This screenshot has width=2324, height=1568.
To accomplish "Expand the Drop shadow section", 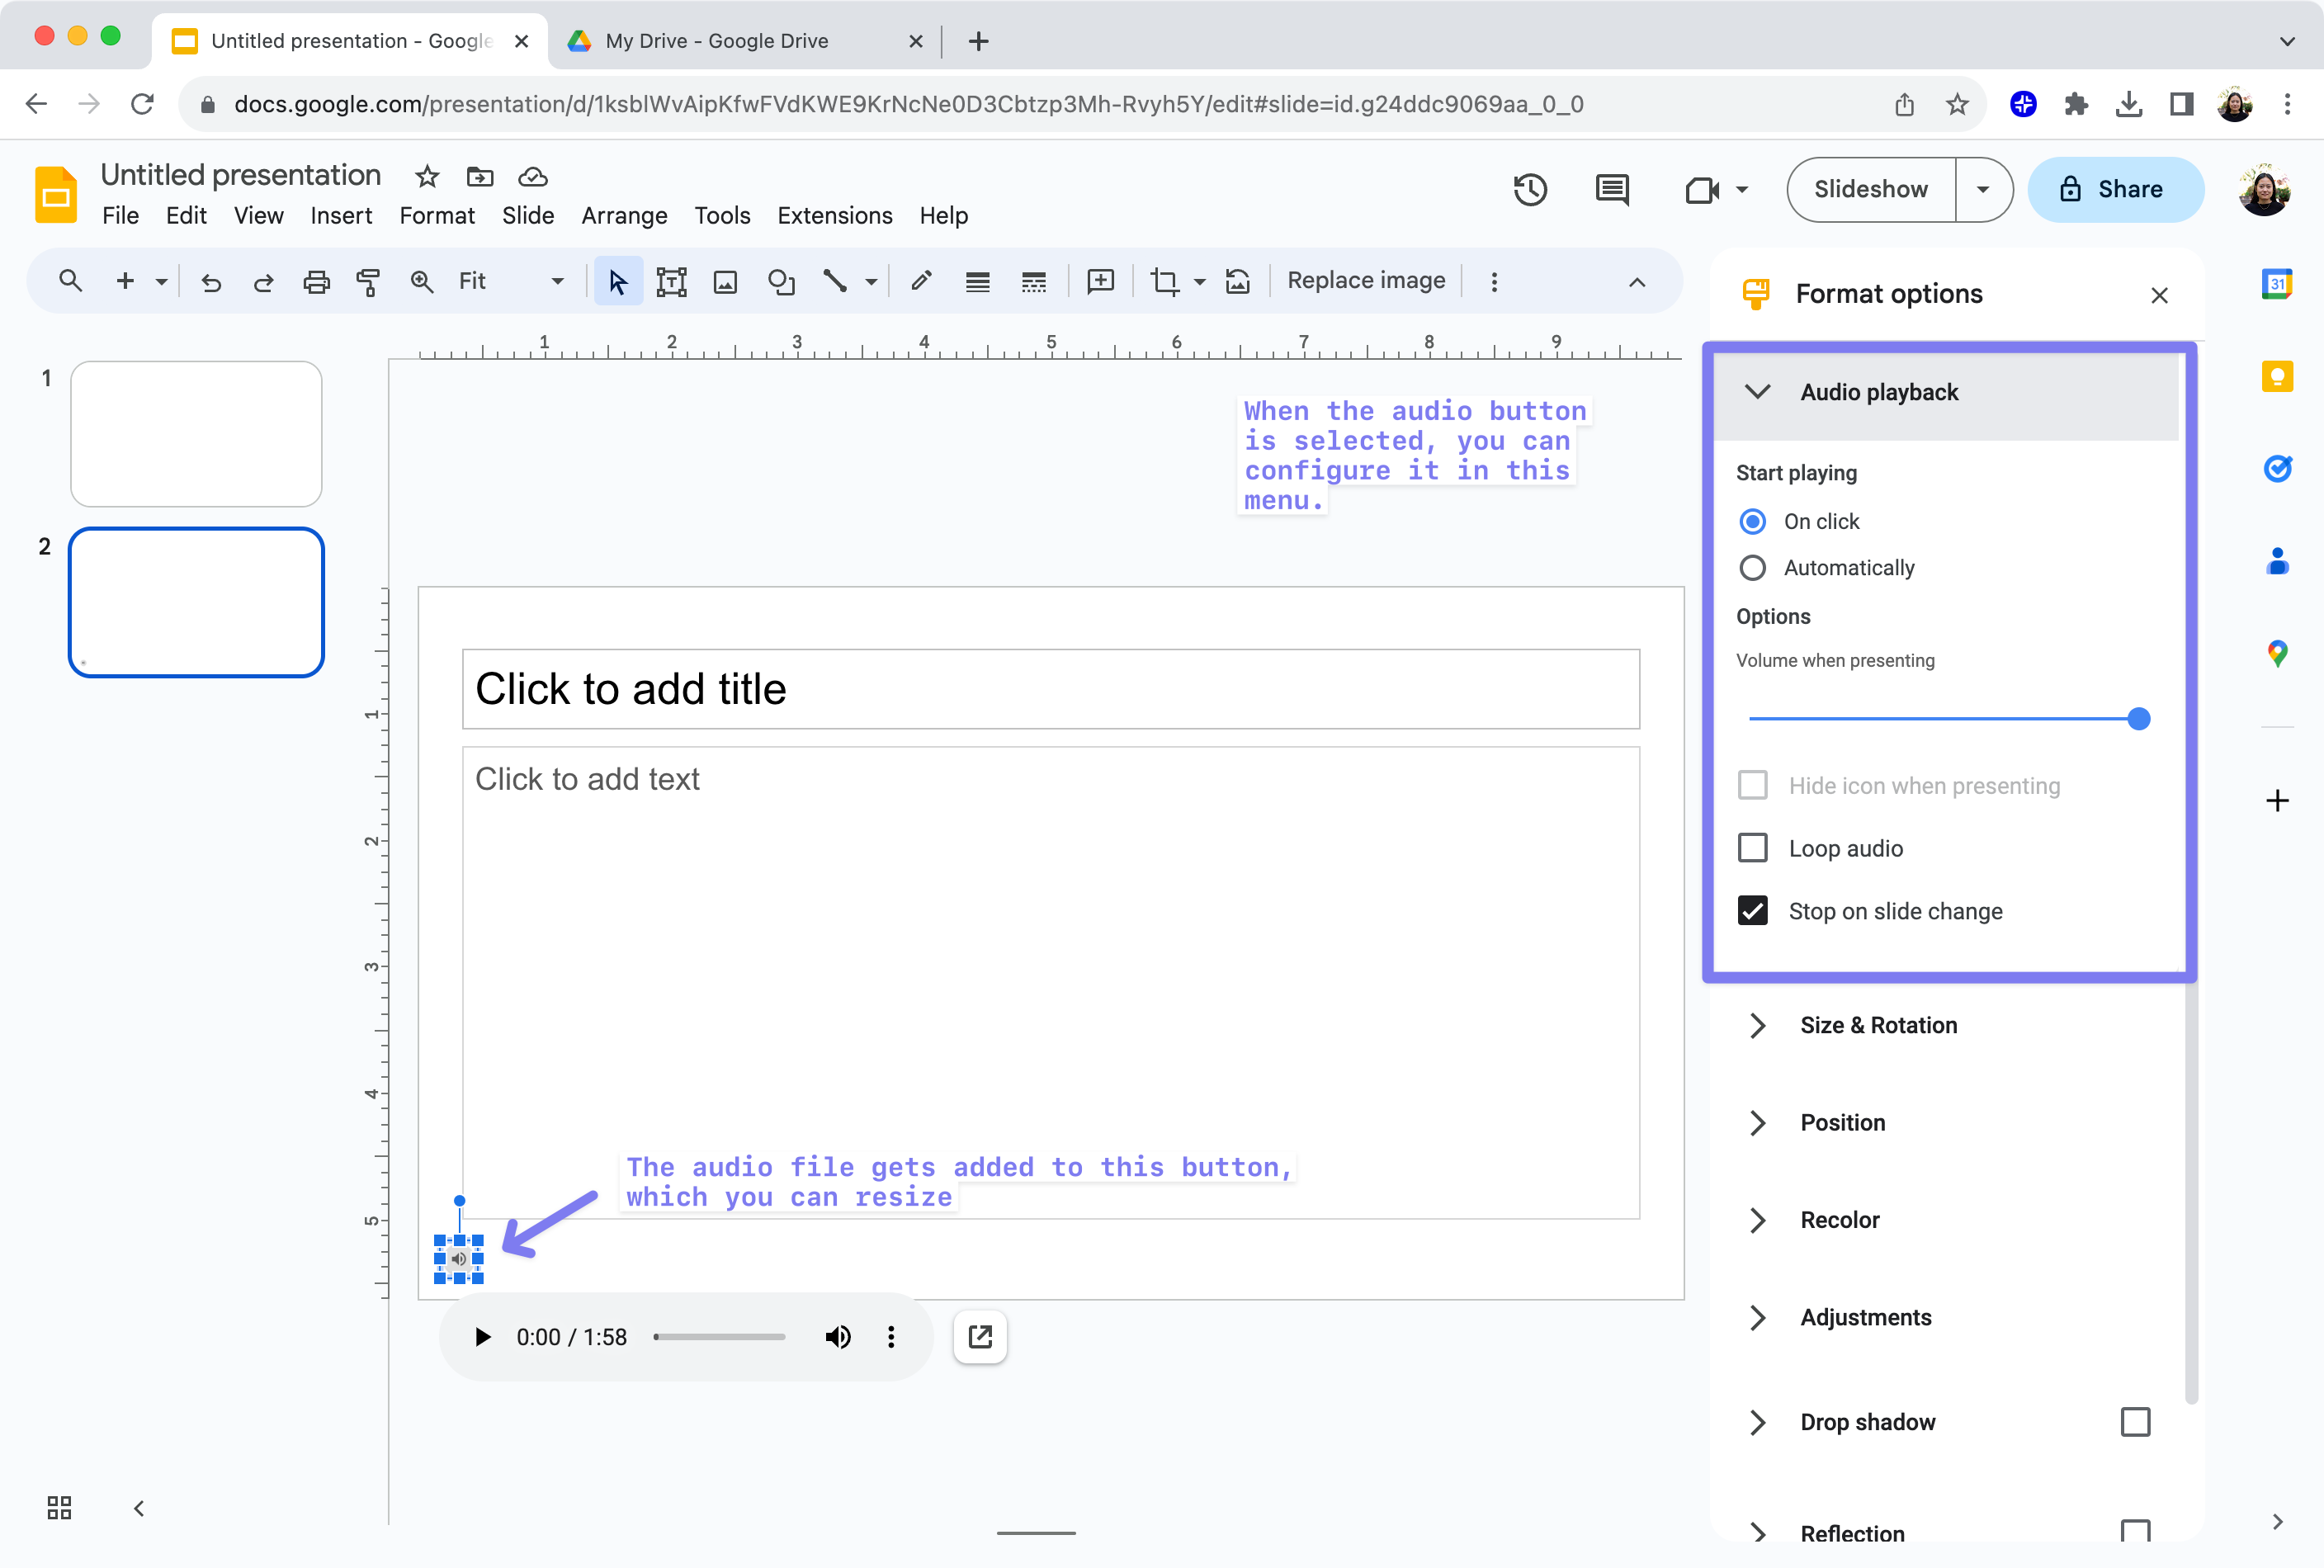I will coord(1757,1422).
